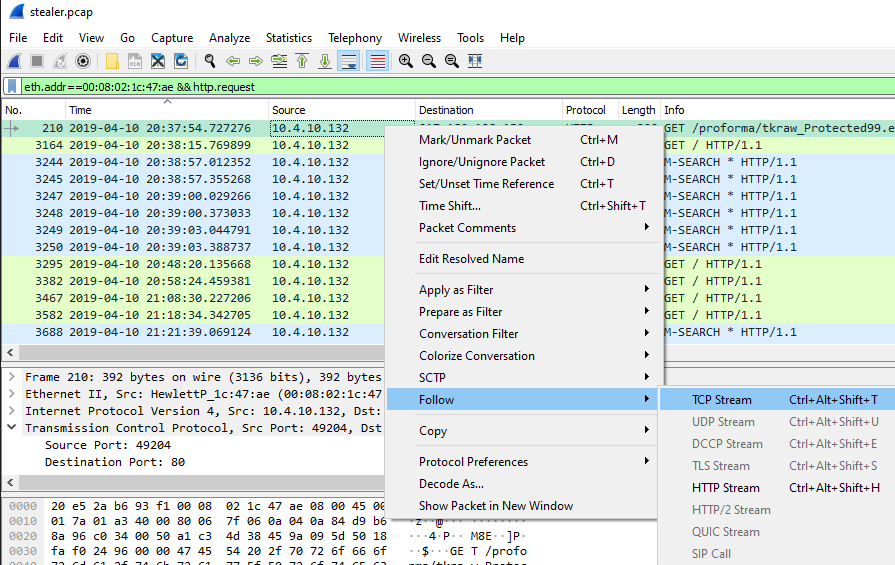Zoom out on packet text
895x565 pixels.
pos(429,61)
